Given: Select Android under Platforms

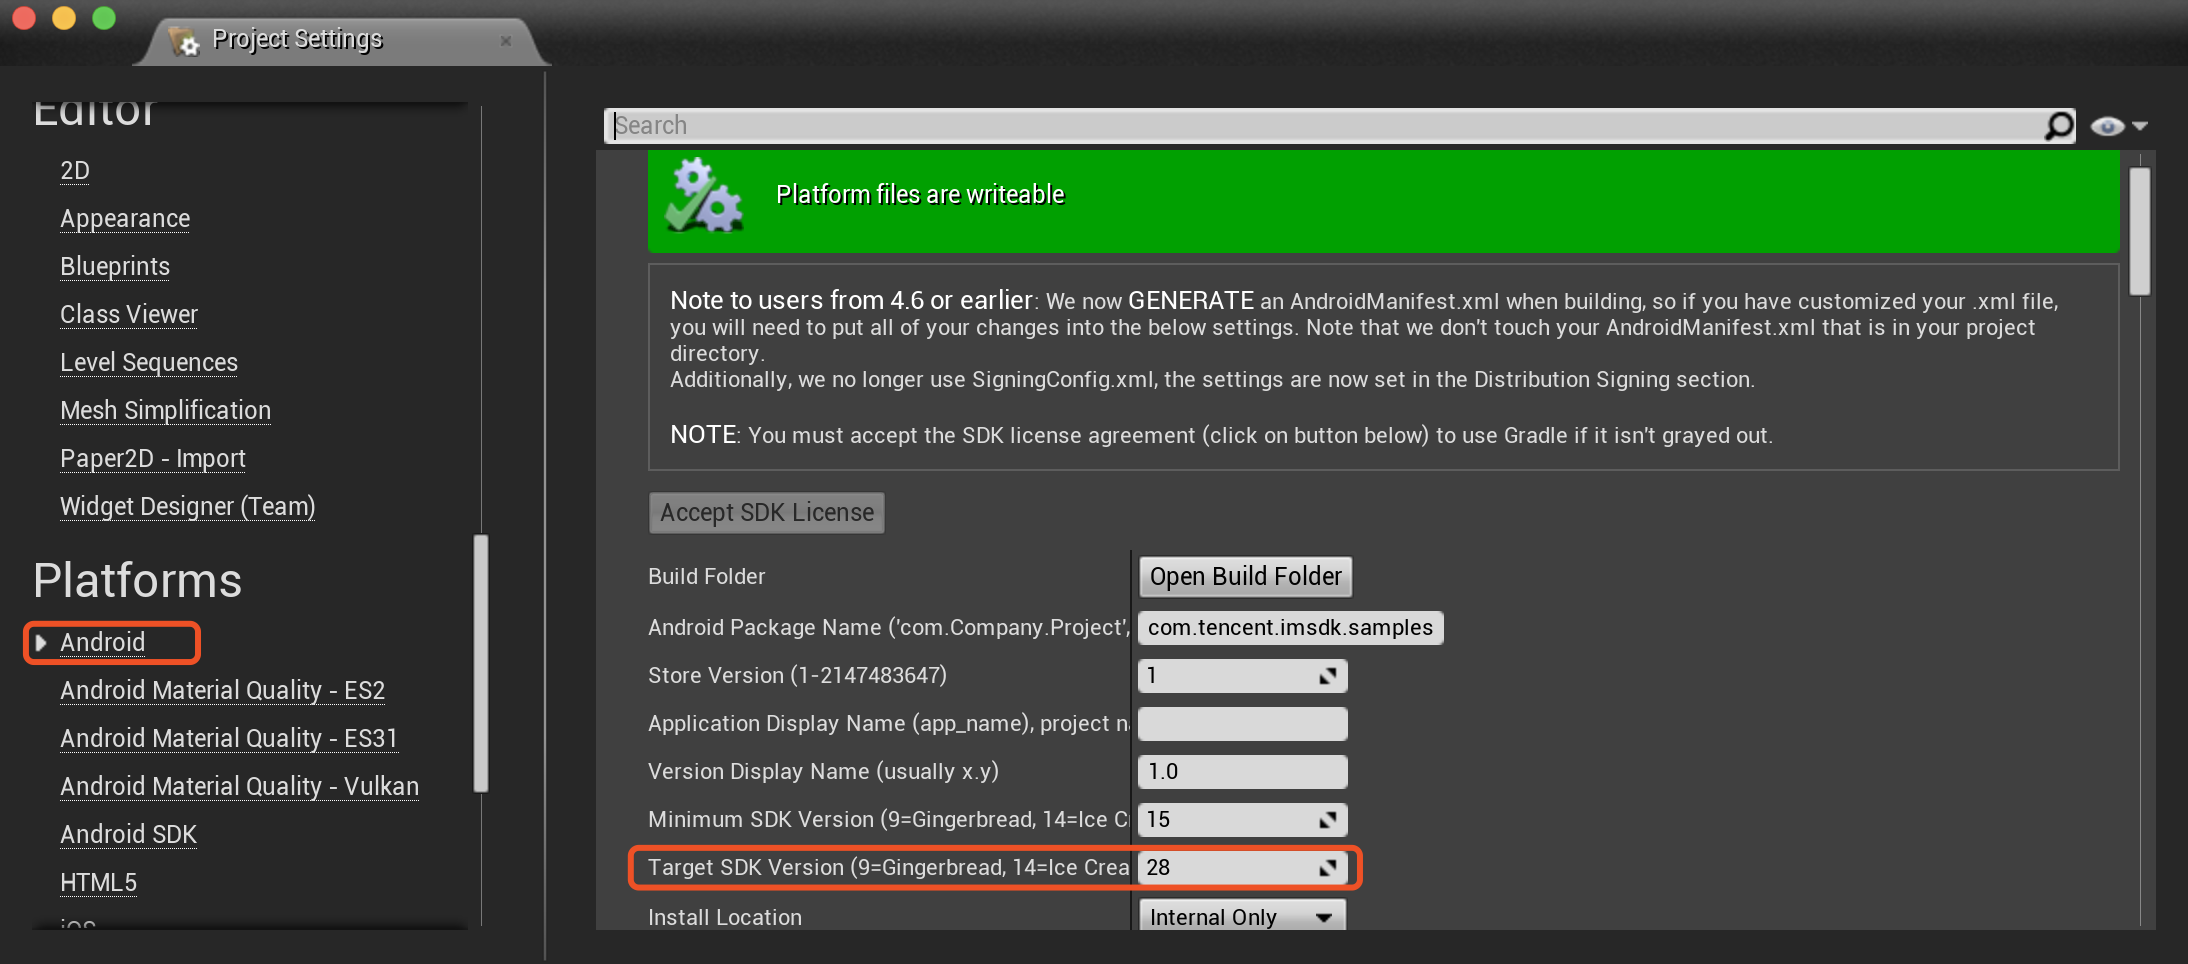Looking at the screenshot, I should pyautogui.click(x=103, y=643).
